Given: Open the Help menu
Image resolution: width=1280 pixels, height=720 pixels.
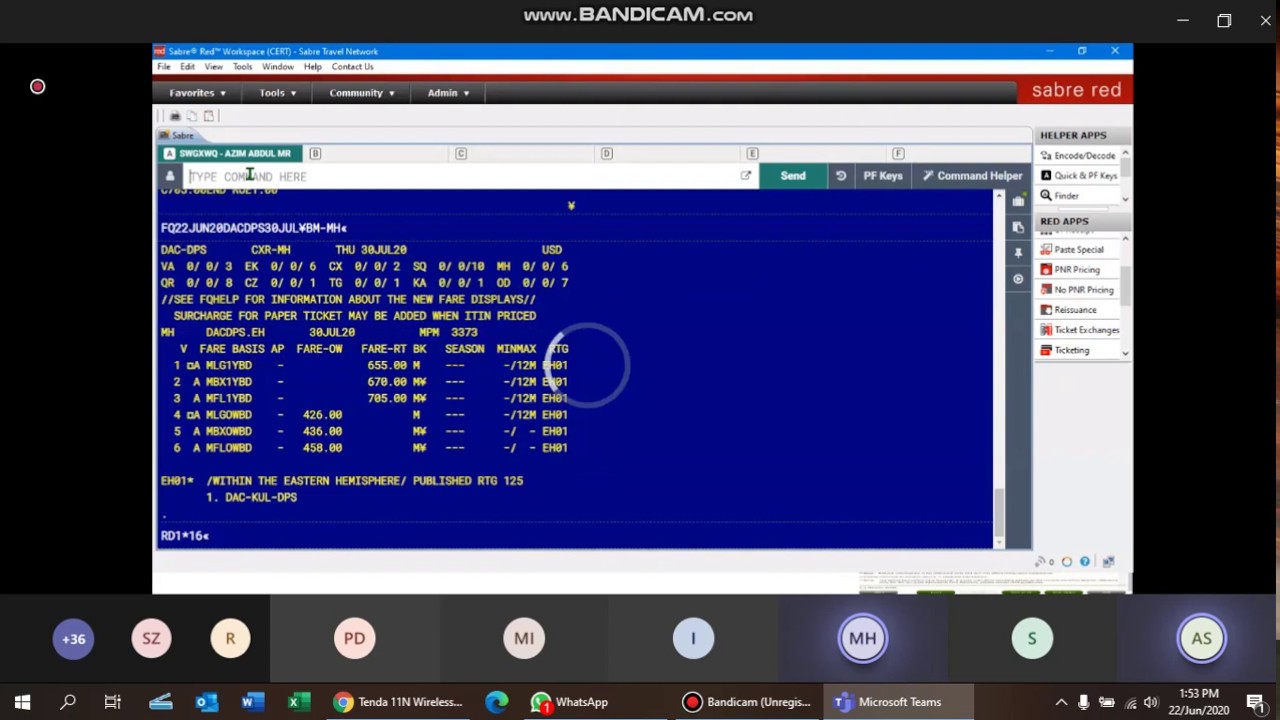Looking at the screenshot, I should [x=313, y=67].
